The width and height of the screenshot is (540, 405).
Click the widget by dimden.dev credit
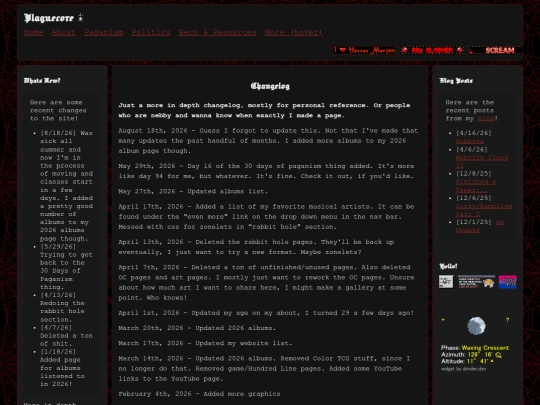click(x=463, y=369)
